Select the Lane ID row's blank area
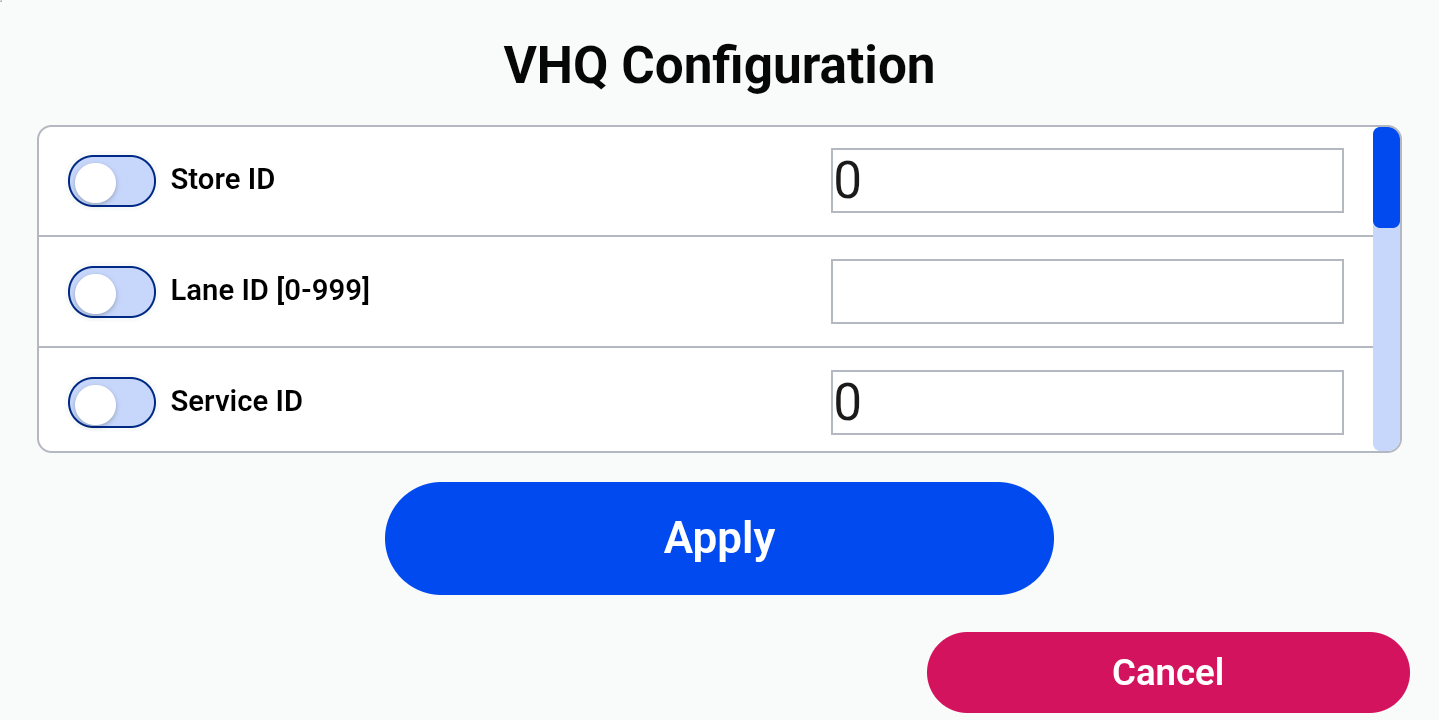 (600, 292)
